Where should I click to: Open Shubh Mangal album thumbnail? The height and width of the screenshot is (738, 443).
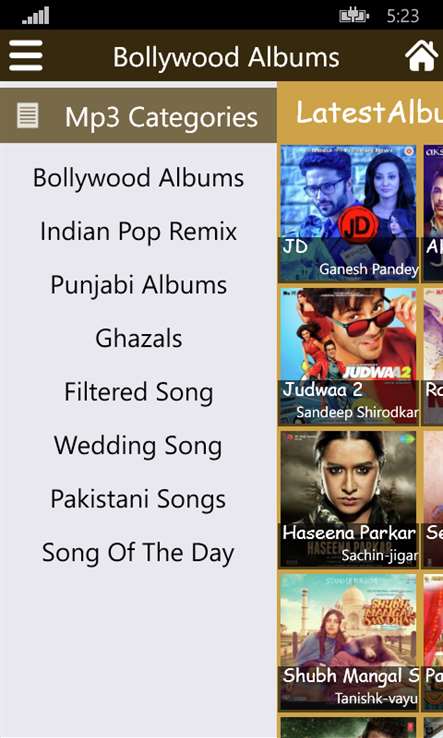point(349,642)
